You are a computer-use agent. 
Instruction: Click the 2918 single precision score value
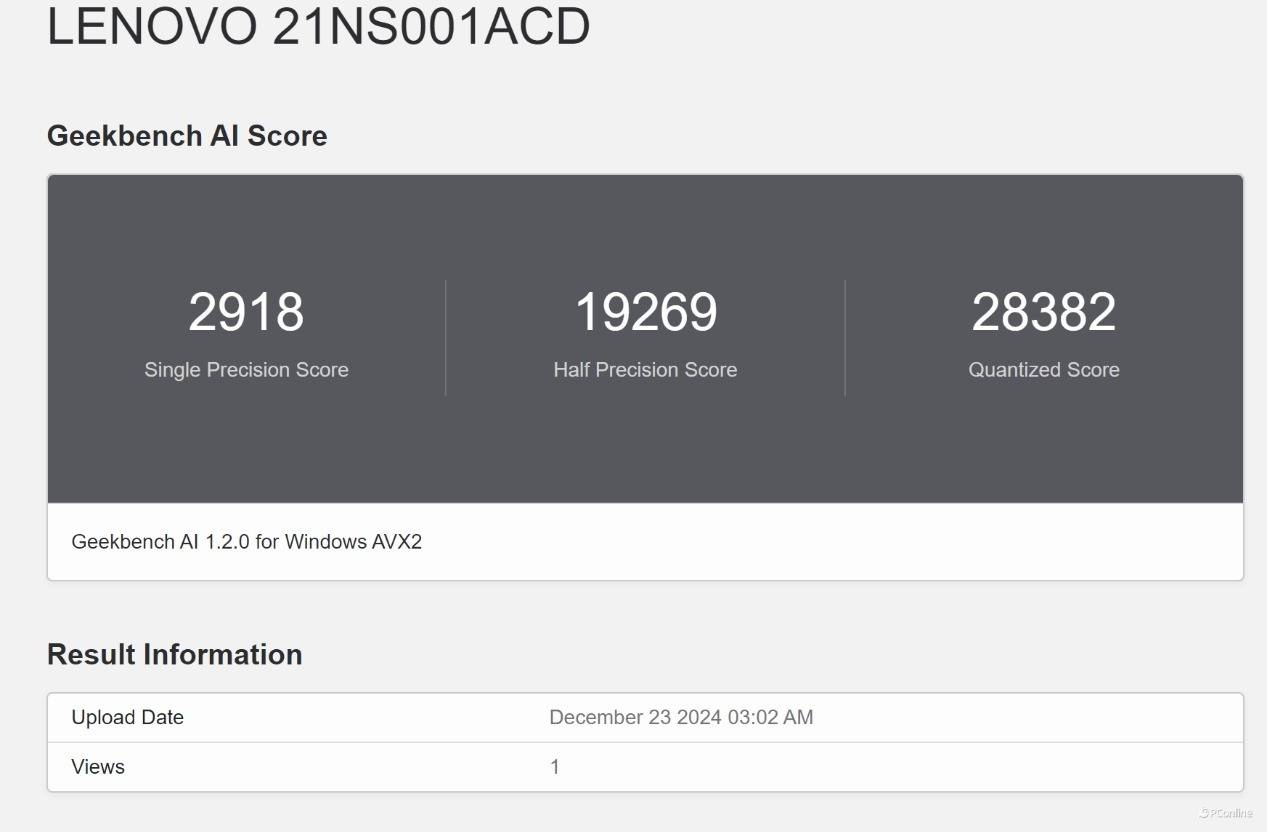click(246, 312)
